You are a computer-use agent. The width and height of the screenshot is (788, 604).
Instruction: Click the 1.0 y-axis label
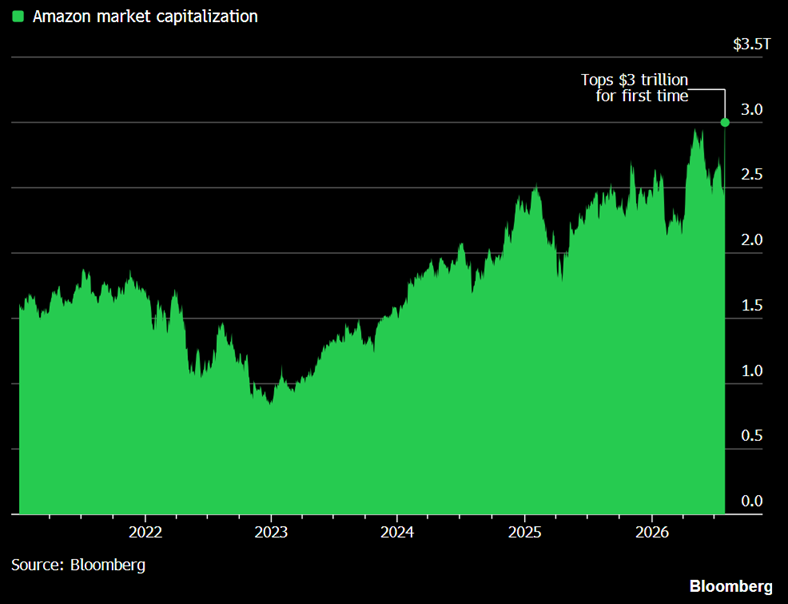tap(752, 371)
